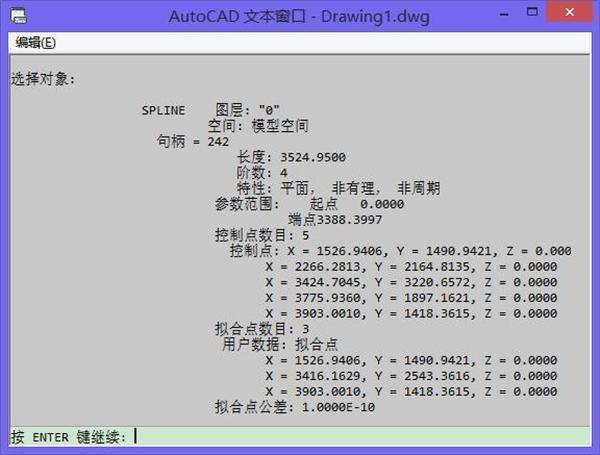Click control point row X = 3424.7045
This screenshot has height=455, width=600.
(411, 282)
